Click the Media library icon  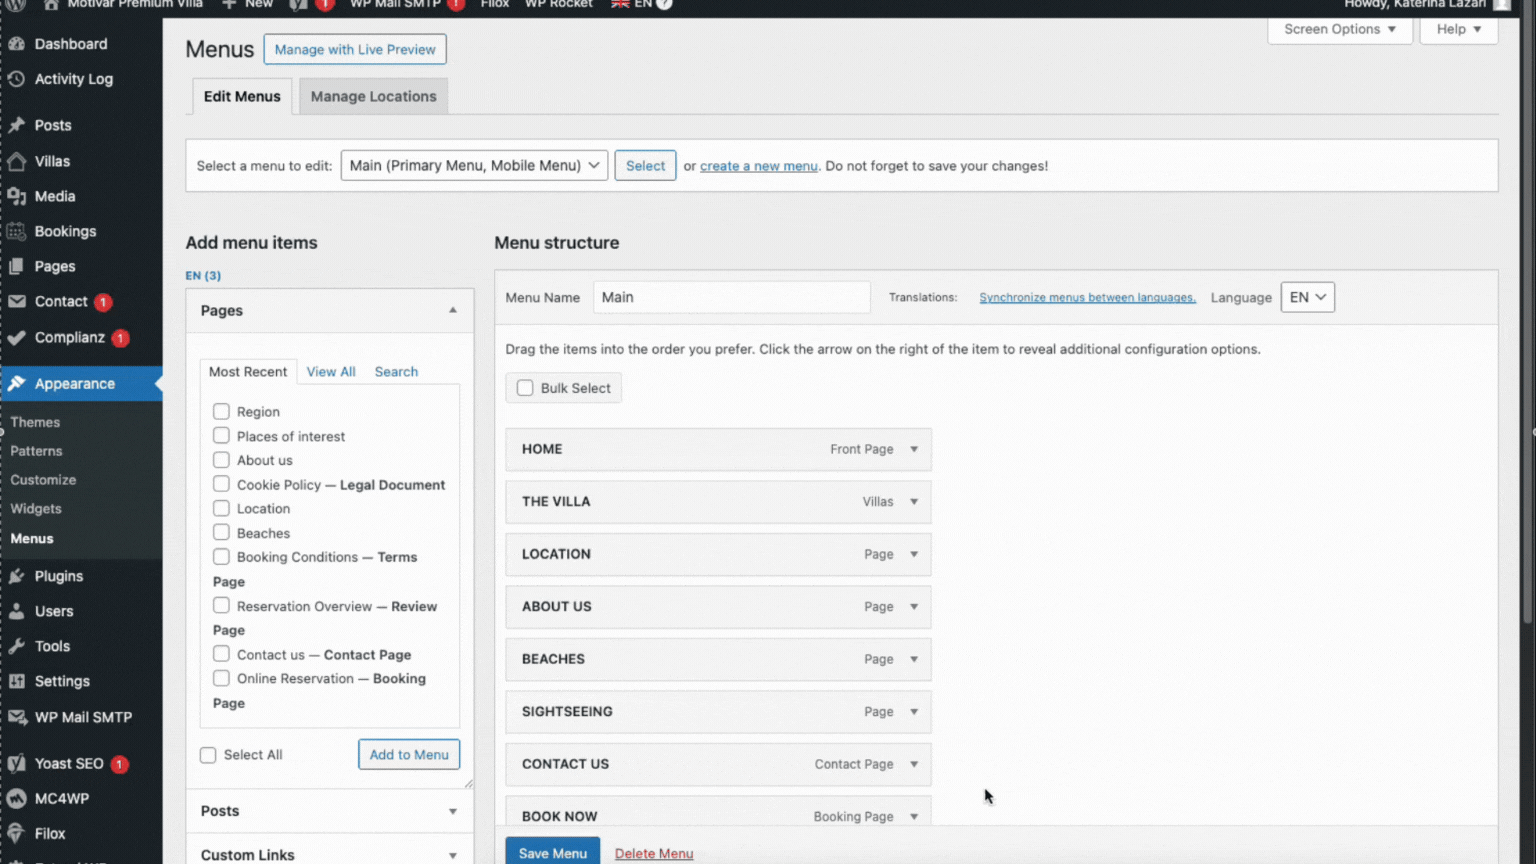tap(16, 196)
